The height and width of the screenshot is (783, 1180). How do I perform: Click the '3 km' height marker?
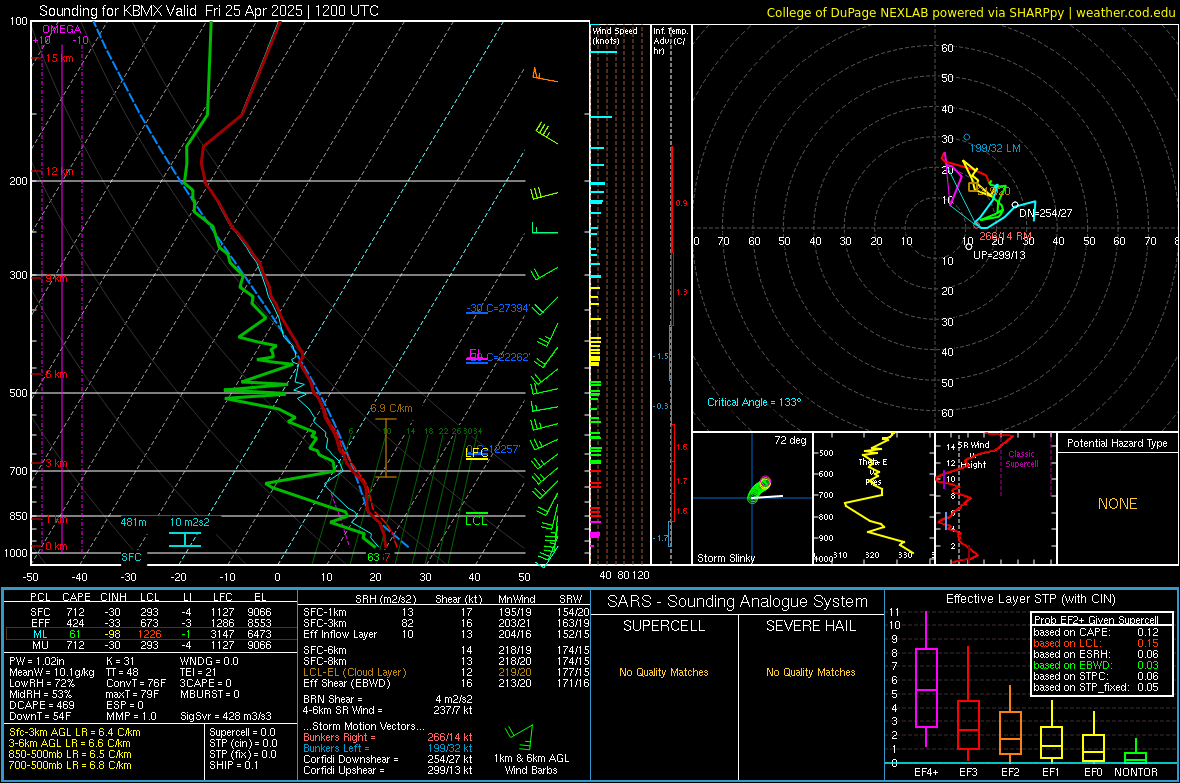click(56, 463)
